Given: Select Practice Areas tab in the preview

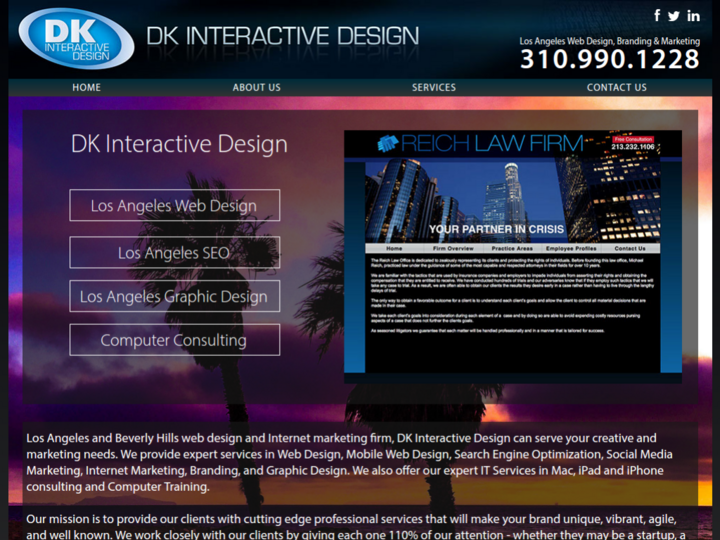Looking at the screenshot, I should point(512,248).
